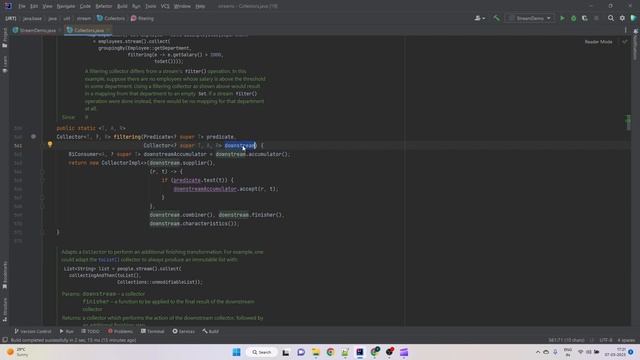Click the stop process icon

tap(596, 18)
